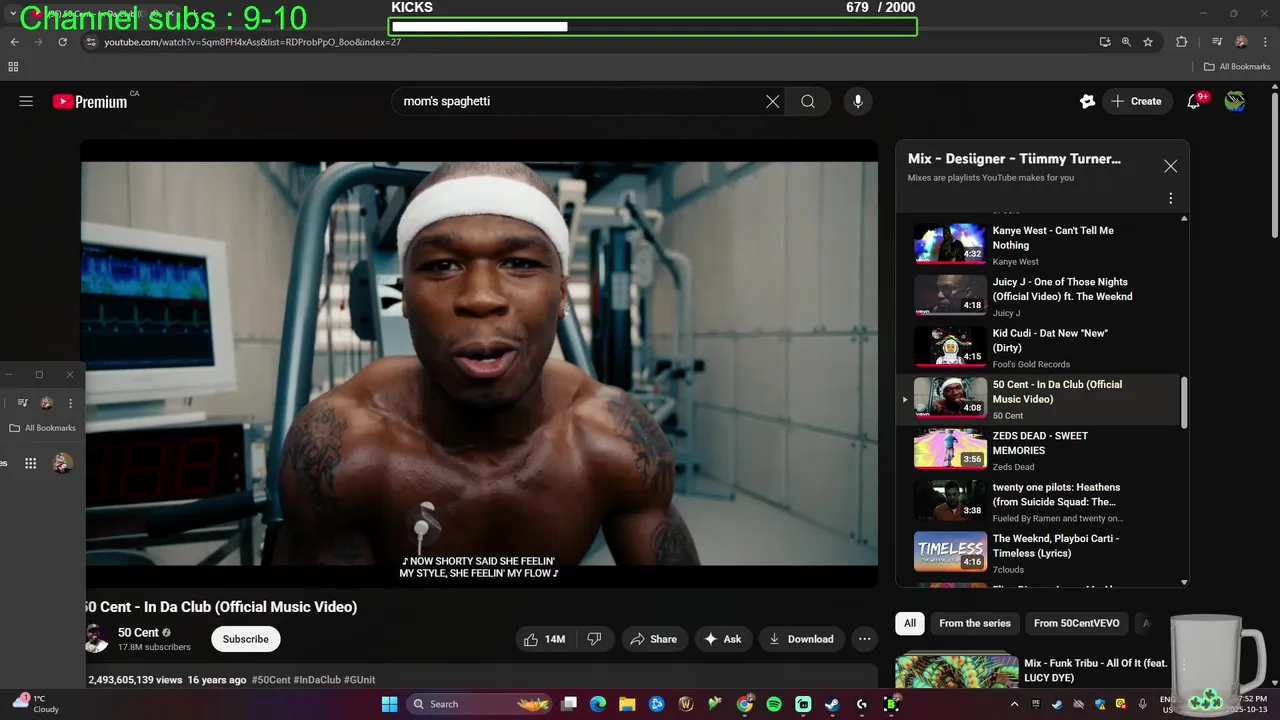Start voice search with microphone
This screenshot has height=720, width=1280.
(x=857, y=101)
